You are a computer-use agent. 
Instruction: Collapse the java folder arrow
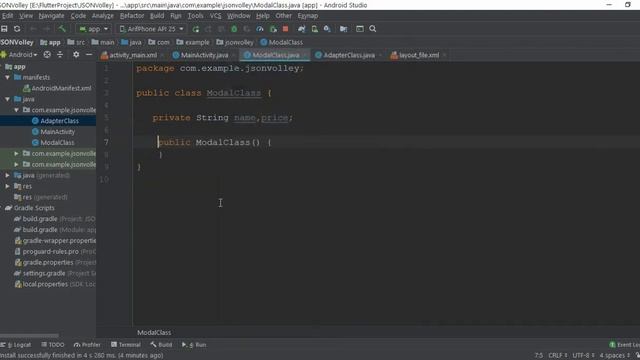tap(7, 99)
